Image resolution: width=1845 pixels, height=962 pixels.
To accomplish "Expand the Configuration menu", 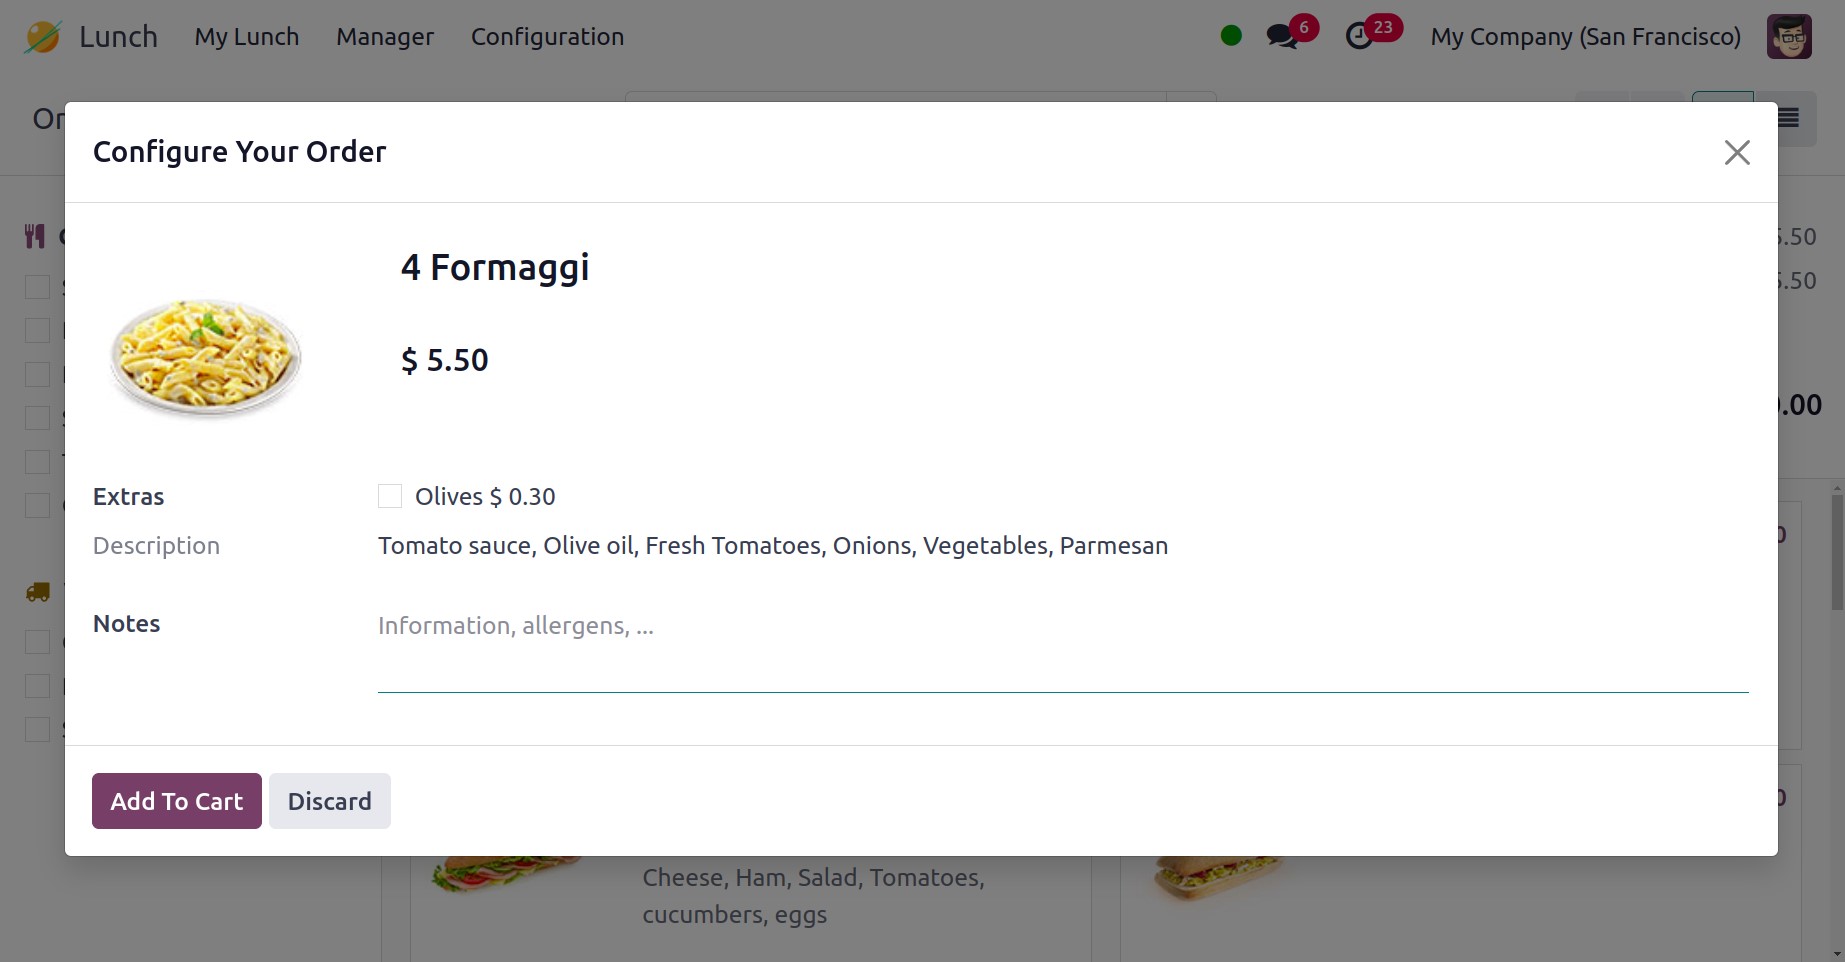I will [x=547, y=37].
